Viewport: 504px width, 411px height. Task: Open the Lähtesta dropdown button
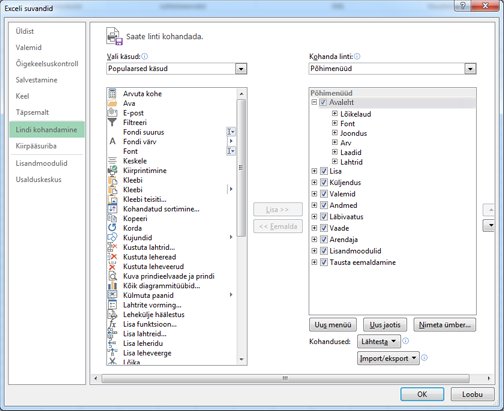click(x=379, y=341)
